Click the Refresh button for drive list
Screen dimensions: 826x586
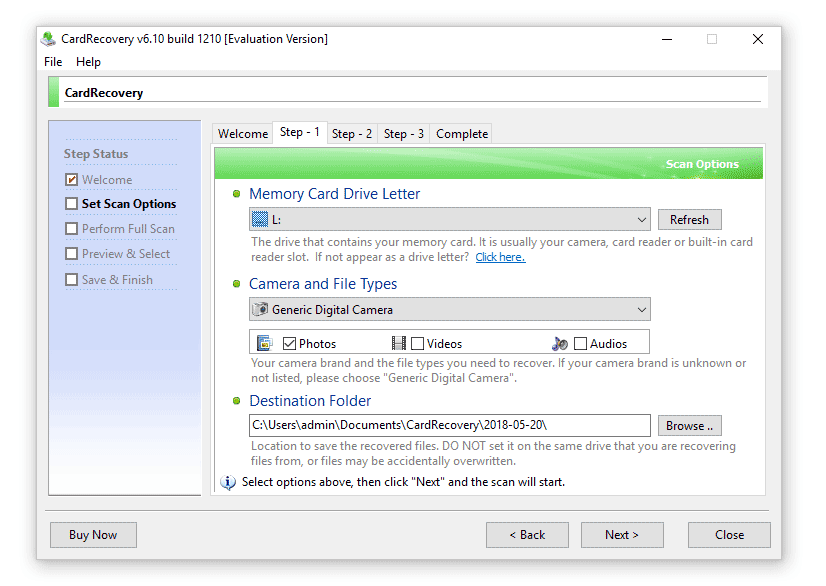[689, 220]
